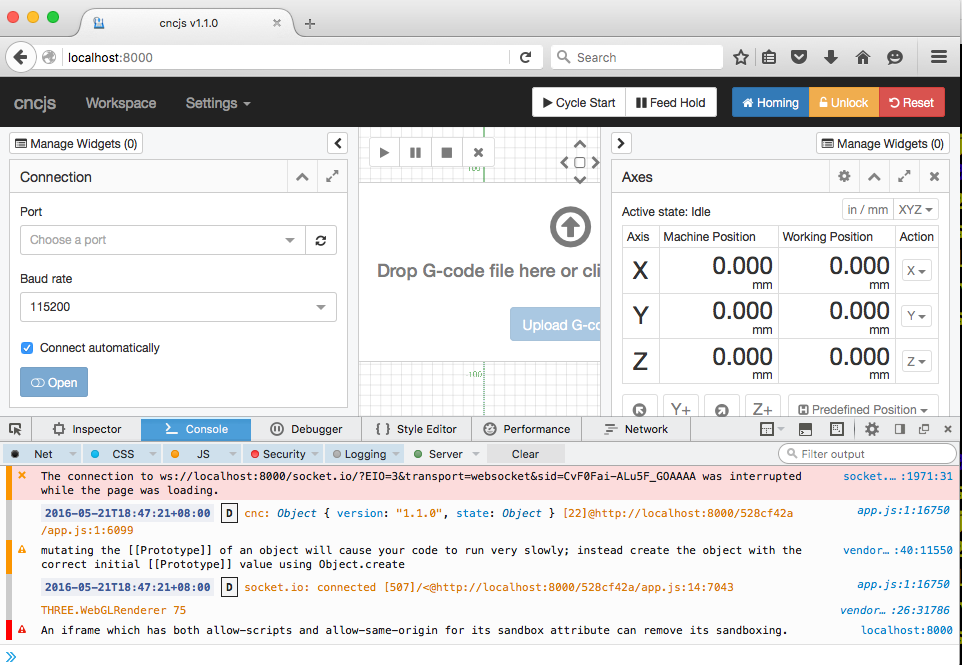Expand the Settings menu in navbar
This screenshot has height=665, width=962.
click(218, 103)
